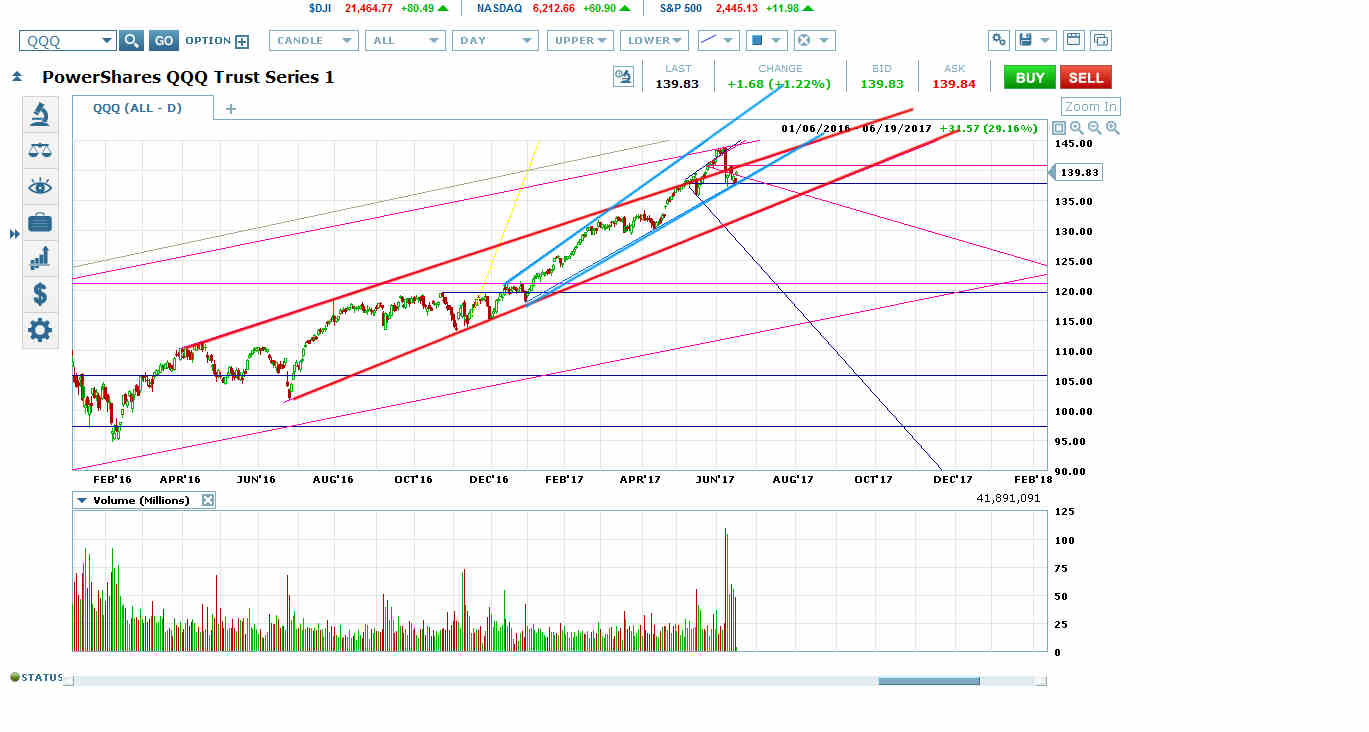Click the LAST price 139.83 value

(x=677, y=84)
